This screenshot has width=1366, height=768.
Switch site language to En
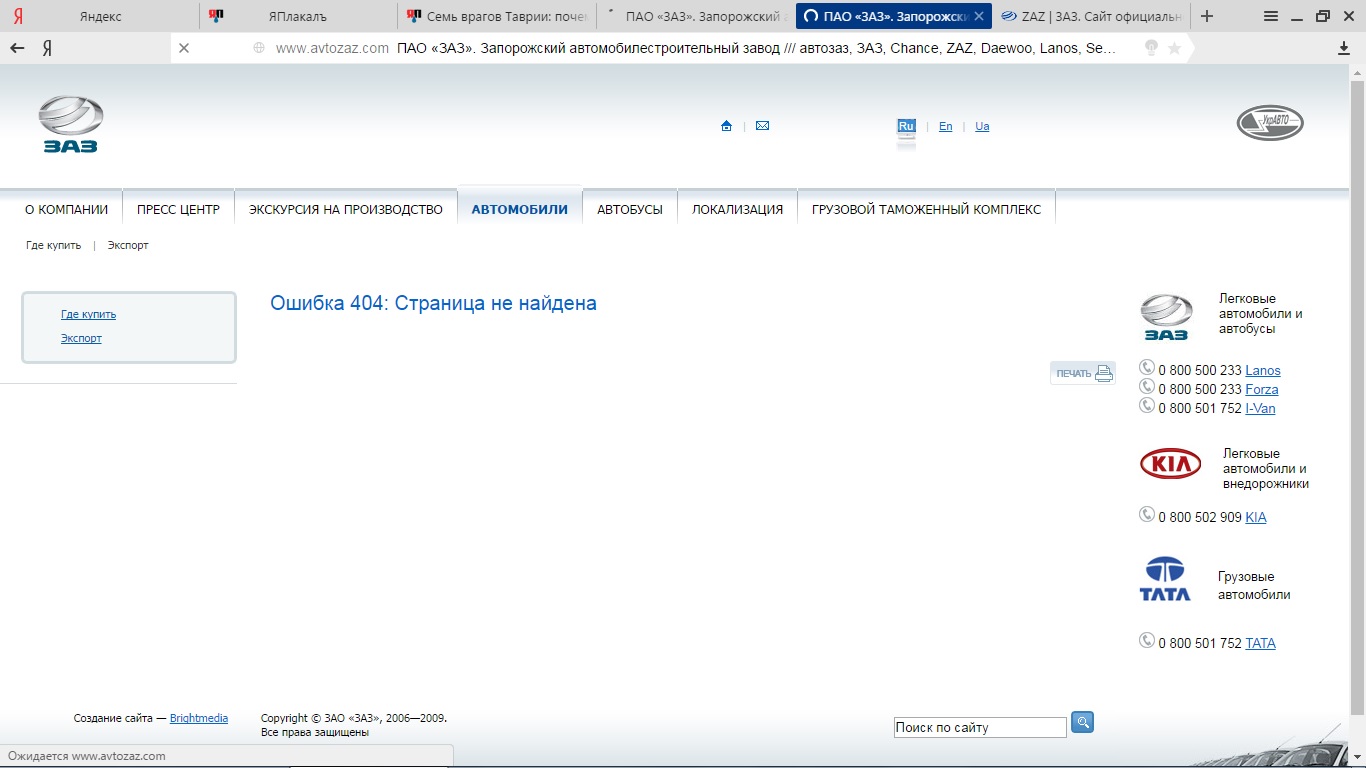click(x=945, y=127)
